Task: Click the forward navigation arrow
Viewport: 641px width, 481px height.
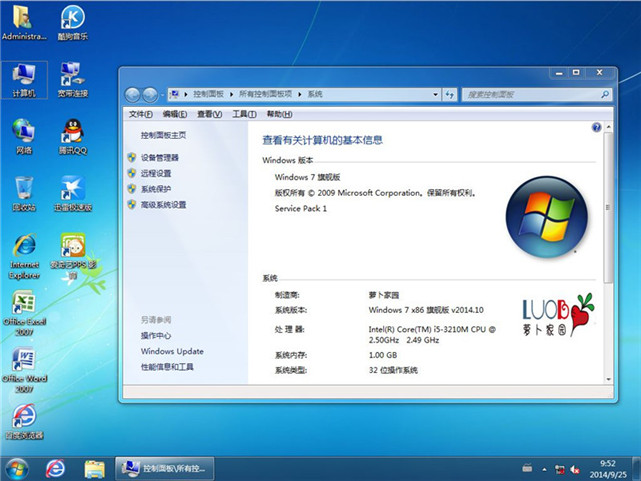Action: [150, 95]
